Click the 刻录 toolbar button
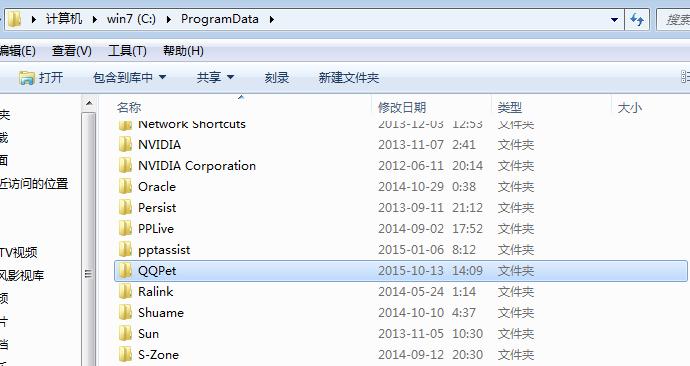 click(277, 78)
